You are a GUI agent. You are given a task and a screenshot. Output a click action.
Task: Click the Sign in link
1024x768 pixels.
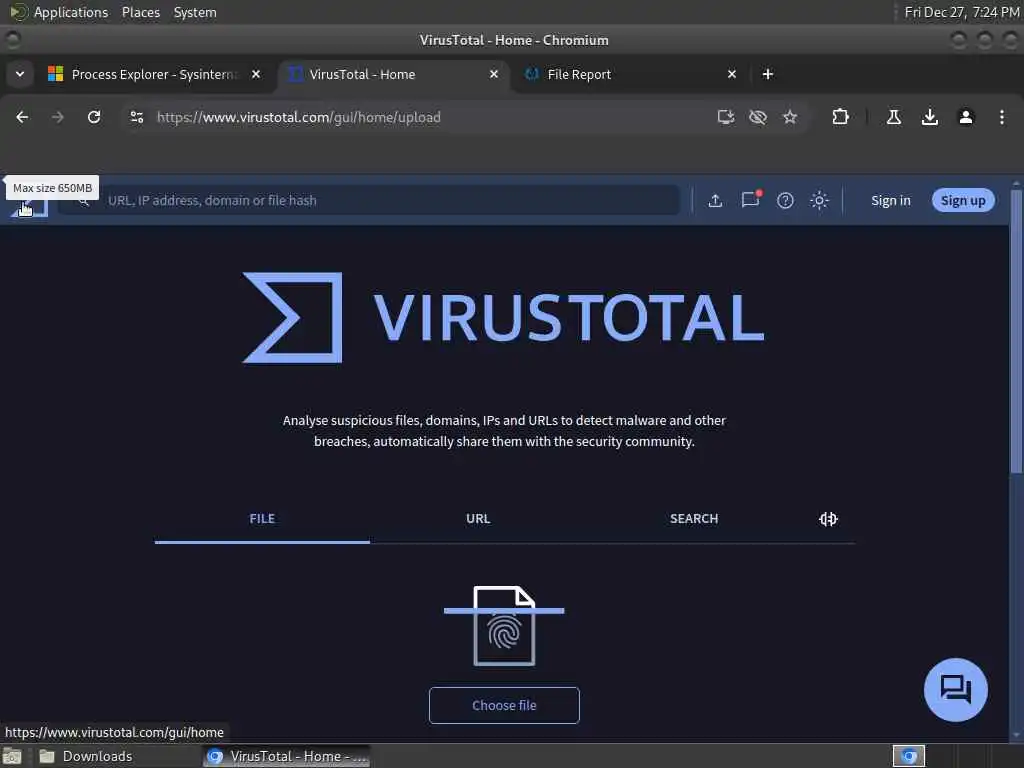point(891,200)
